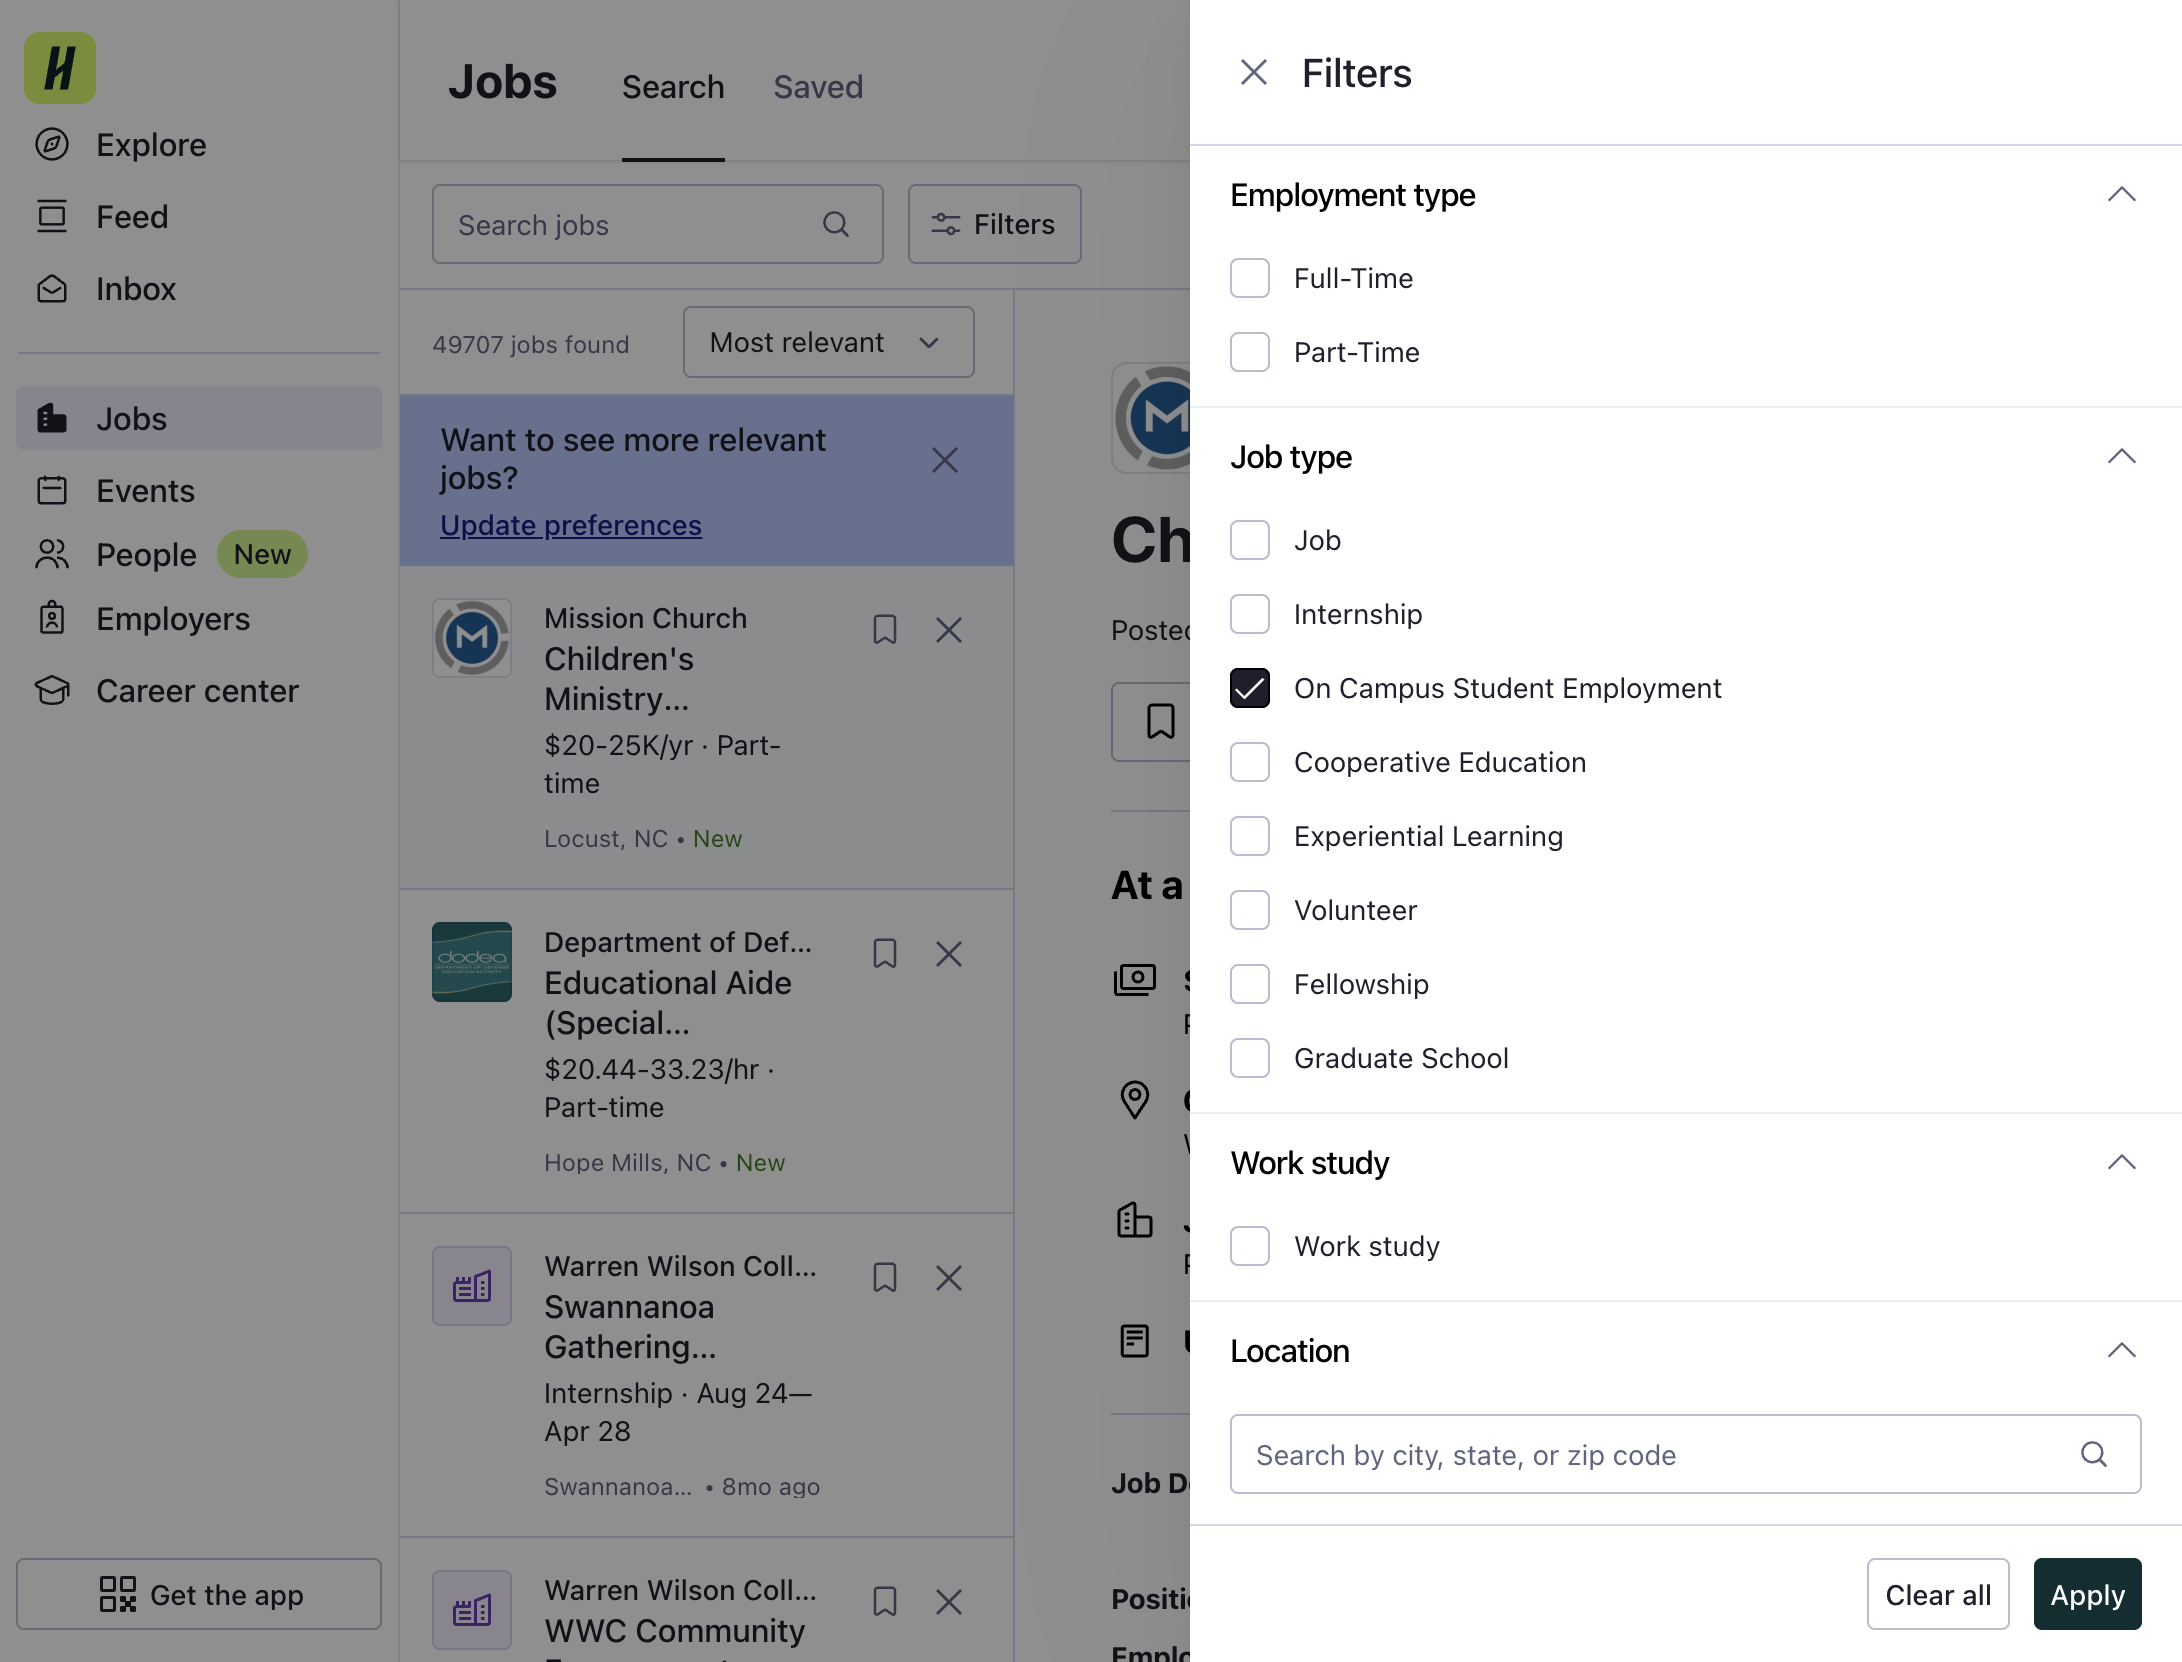Collapse the Job type section

tap(2121, 457)
